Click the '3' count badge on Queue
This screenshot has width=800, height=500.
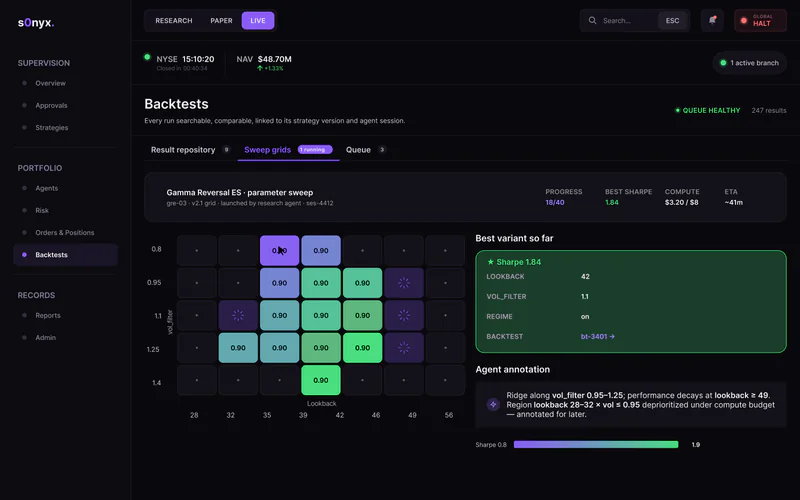(x=382, y=149)
